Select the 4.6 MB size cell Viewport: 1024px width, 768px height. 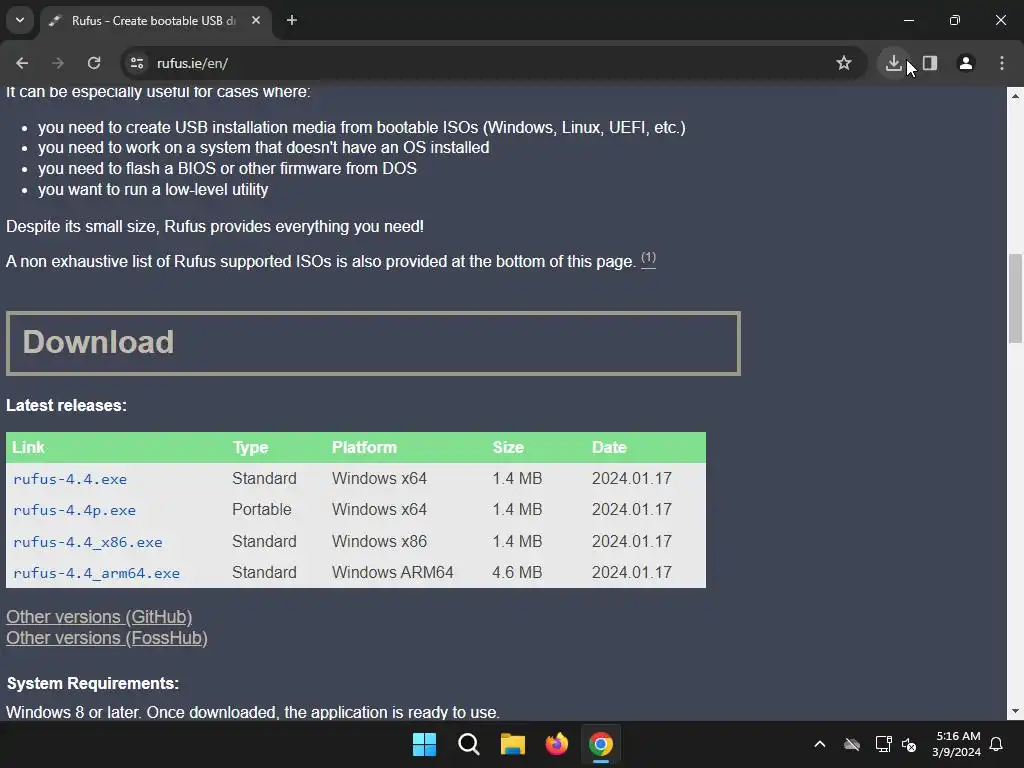[x=517, y=573]
